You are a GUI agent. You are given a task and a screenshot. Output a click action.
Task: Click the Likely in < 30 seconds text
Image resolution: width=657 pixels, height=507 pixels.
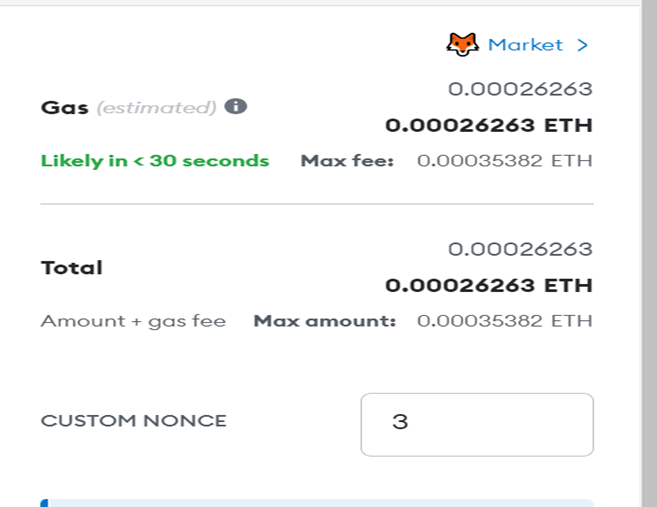155,161
